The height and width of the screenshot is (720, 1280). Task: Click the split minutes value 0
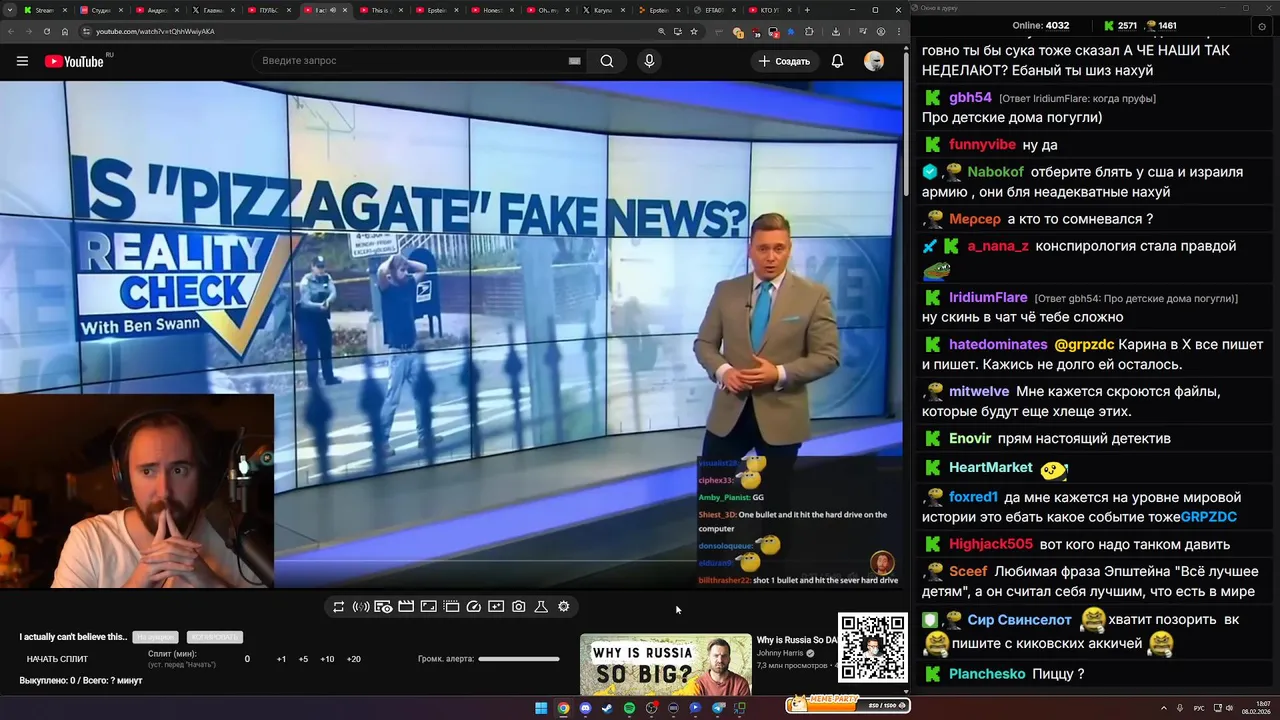(247, 659)
